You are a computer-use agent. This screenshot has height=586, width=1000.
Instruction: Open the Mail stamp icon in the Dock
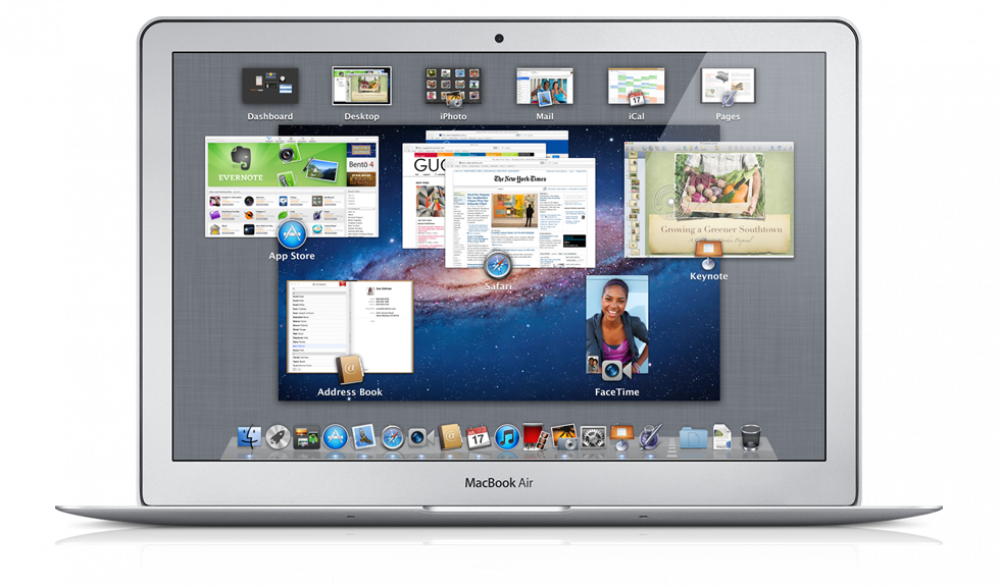coord(364,437)
